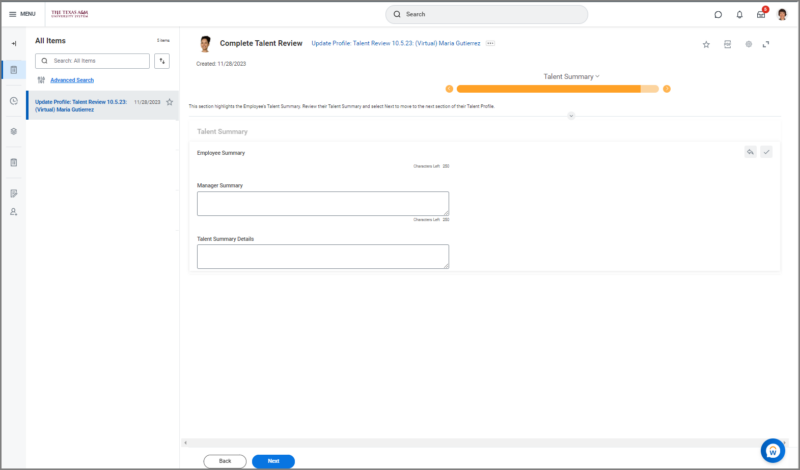Star the Update Profile inbox item
The height and width of the screenshot is (470, 800).
169,102
